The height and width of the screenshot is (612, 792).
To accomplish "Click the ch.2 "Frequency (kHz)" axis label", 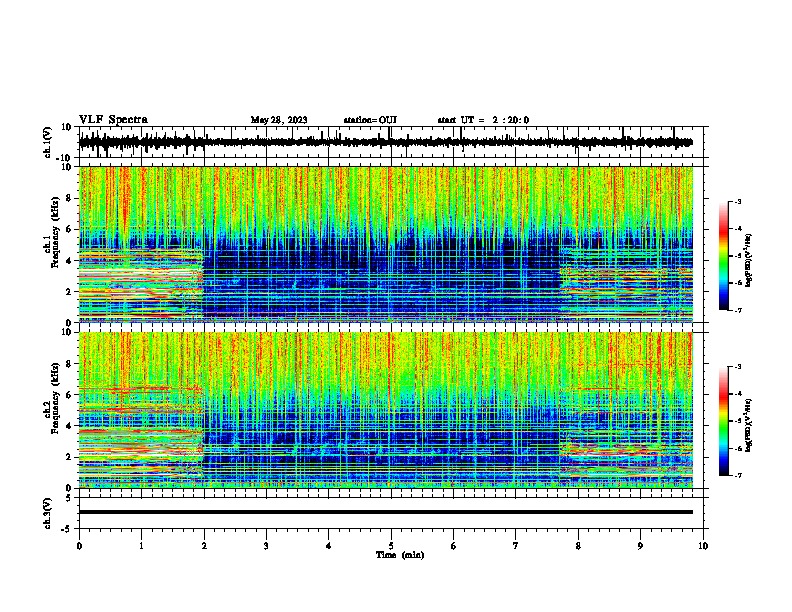I will 55,397.
